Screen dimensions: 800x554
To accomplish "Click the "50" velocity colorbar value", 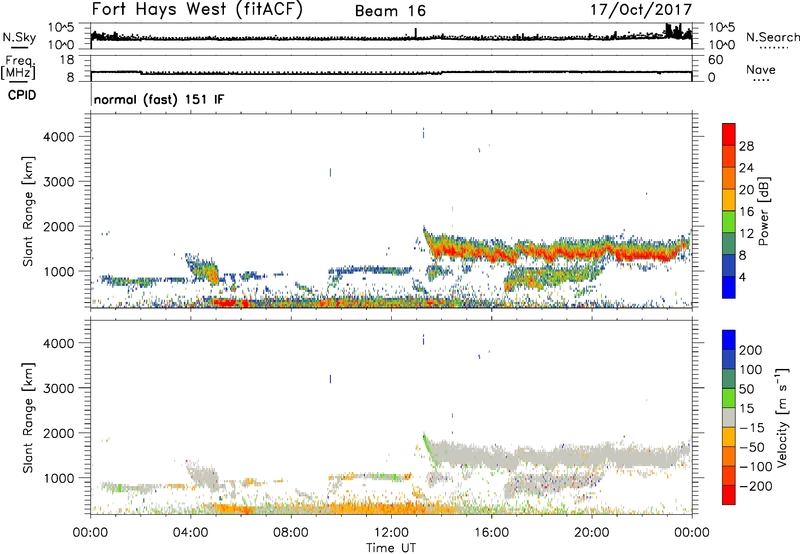I will pyautogui.click(x=746, y=389).
